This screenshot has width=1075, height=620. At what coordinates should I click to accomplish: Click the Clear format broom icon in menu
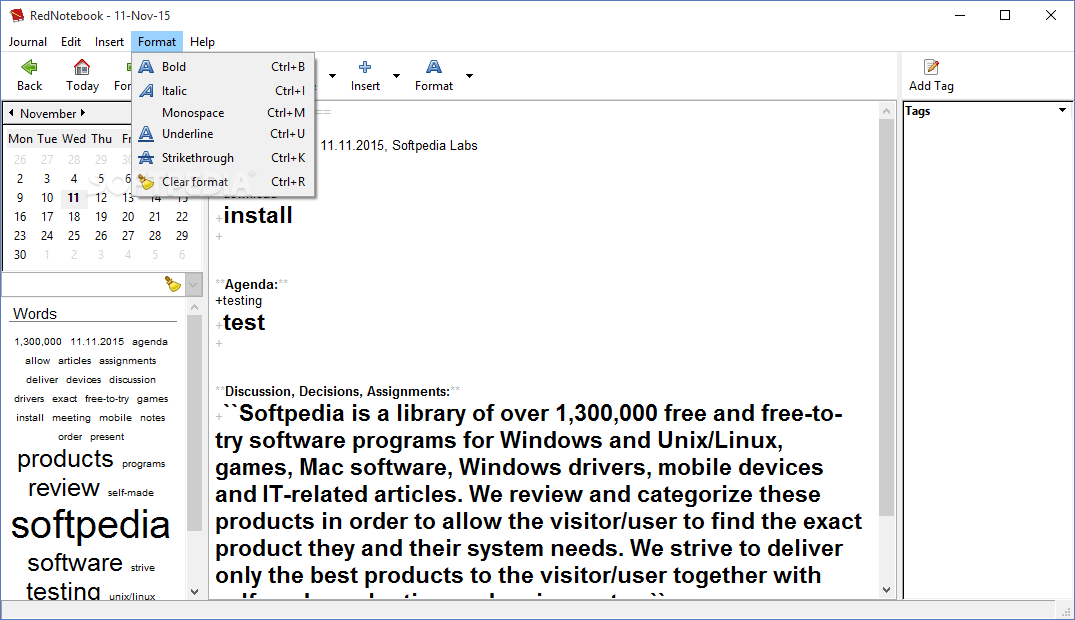(146, 182)
